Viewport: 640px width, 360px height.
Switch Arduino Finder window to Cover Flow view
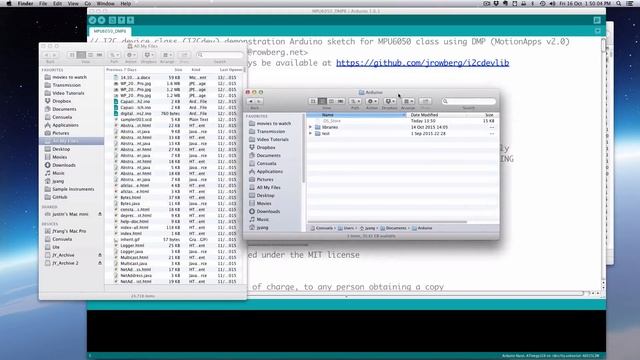pyautogui.click(x=340, y=101)
